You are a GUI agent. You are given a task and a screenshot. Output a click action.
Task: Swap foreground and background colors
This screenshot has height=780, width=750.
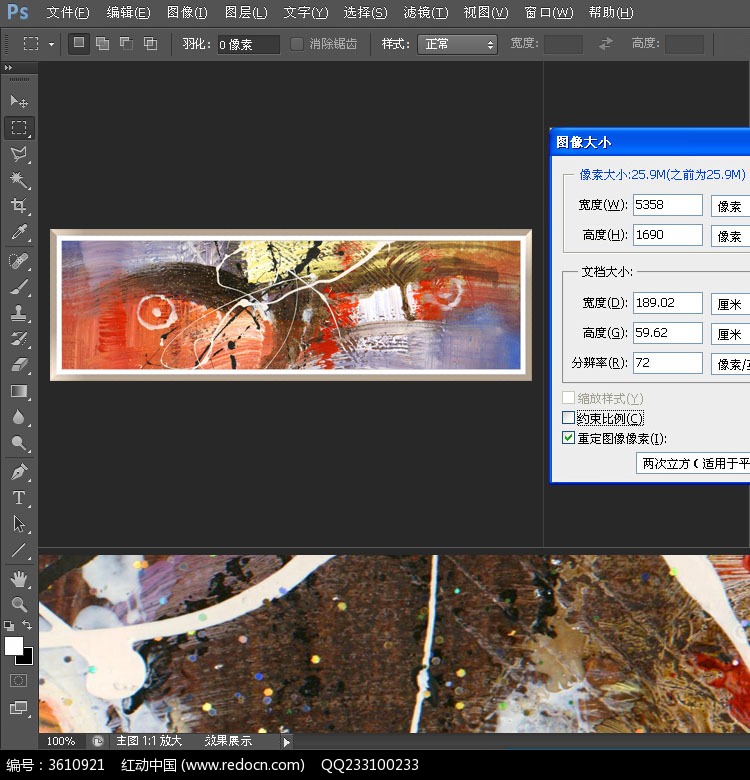(x=27, y=625)
